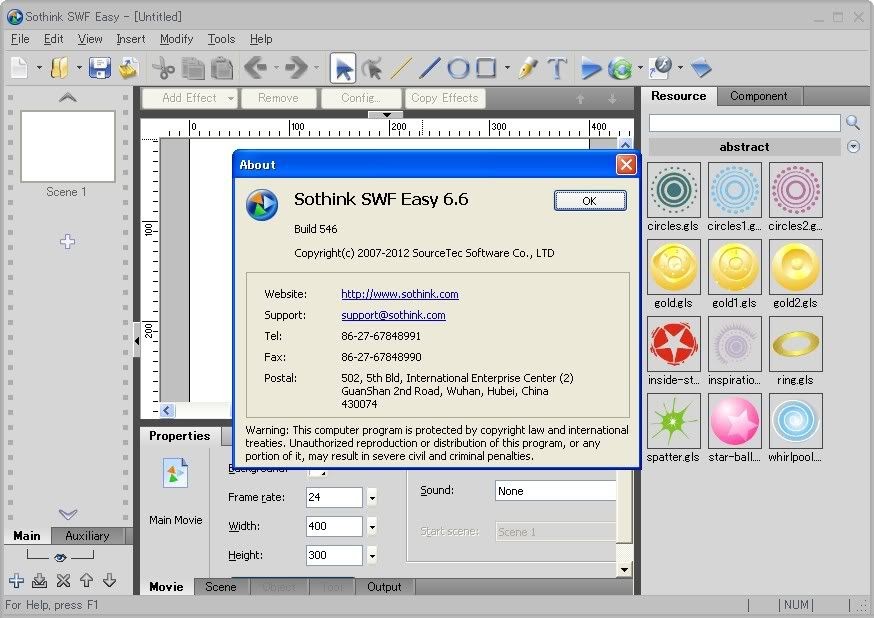Screen dimensions: 874x618
Task: Open the Sound combo box
Action: pos(556,491)
